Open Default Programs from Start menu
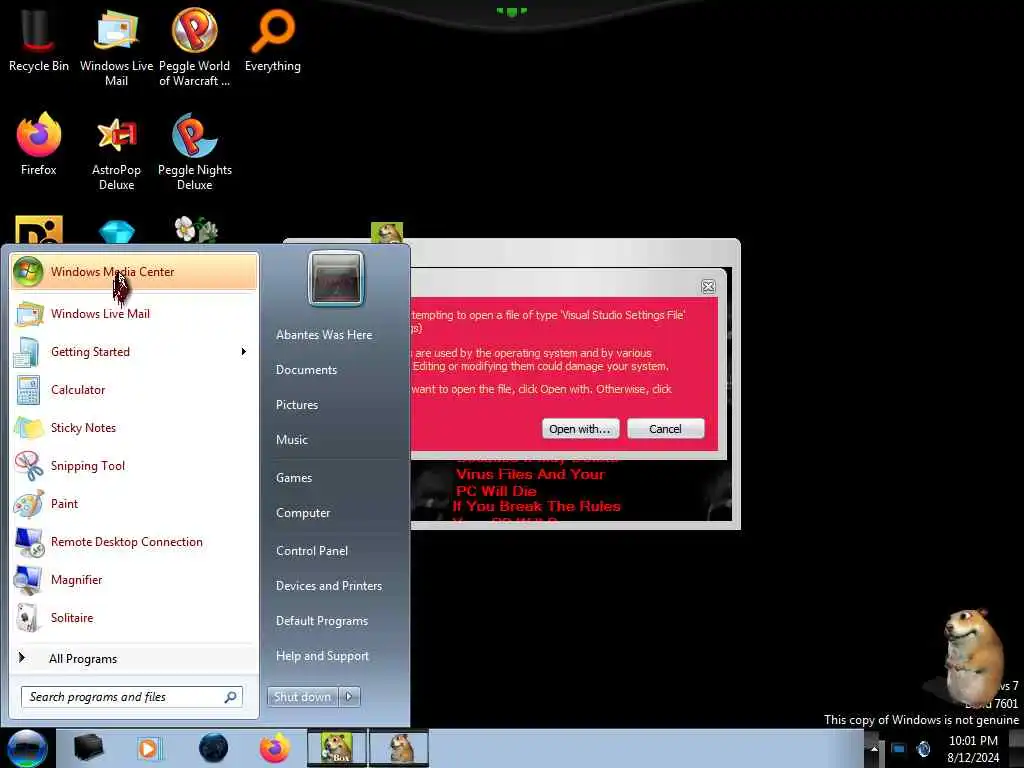 tap(322, 621)
